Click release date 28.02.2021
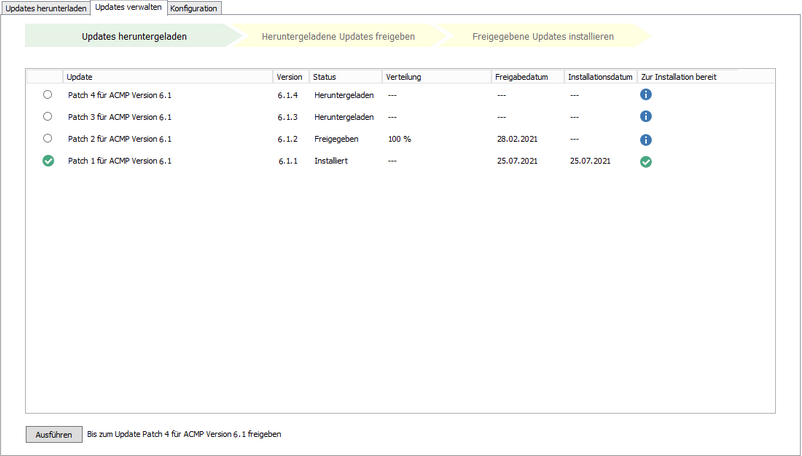802x456 pixels. tap(517, 139)
